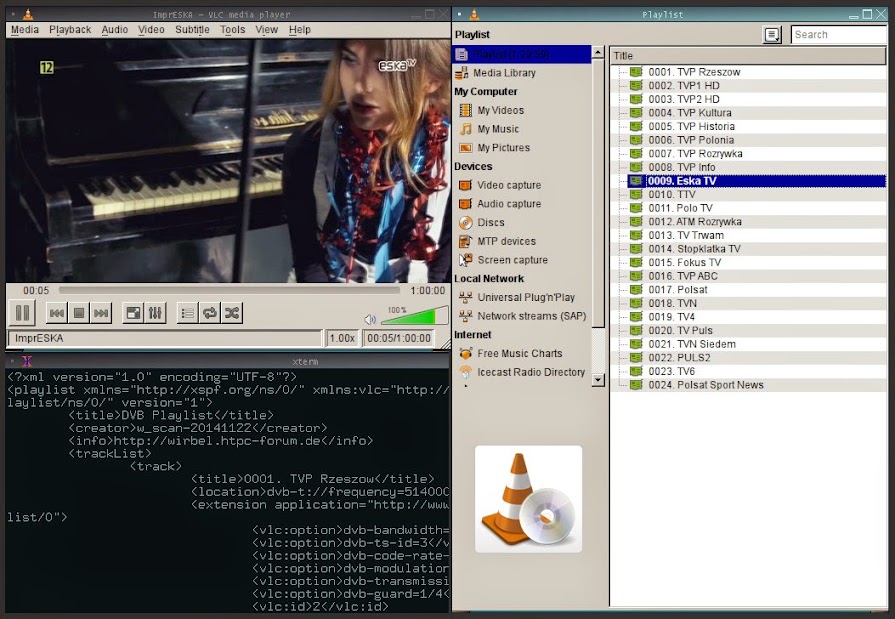Viewport: 895px width, 619px height.
Task: Select Audio capture device
Action: click(x=522, y=204)
